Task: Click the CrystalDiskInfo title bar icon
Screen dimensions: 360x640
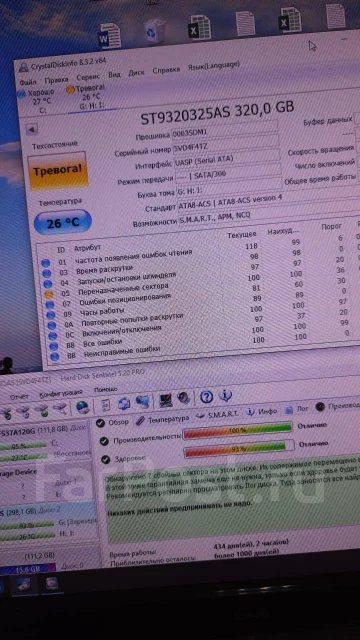Action: point(24,67)
